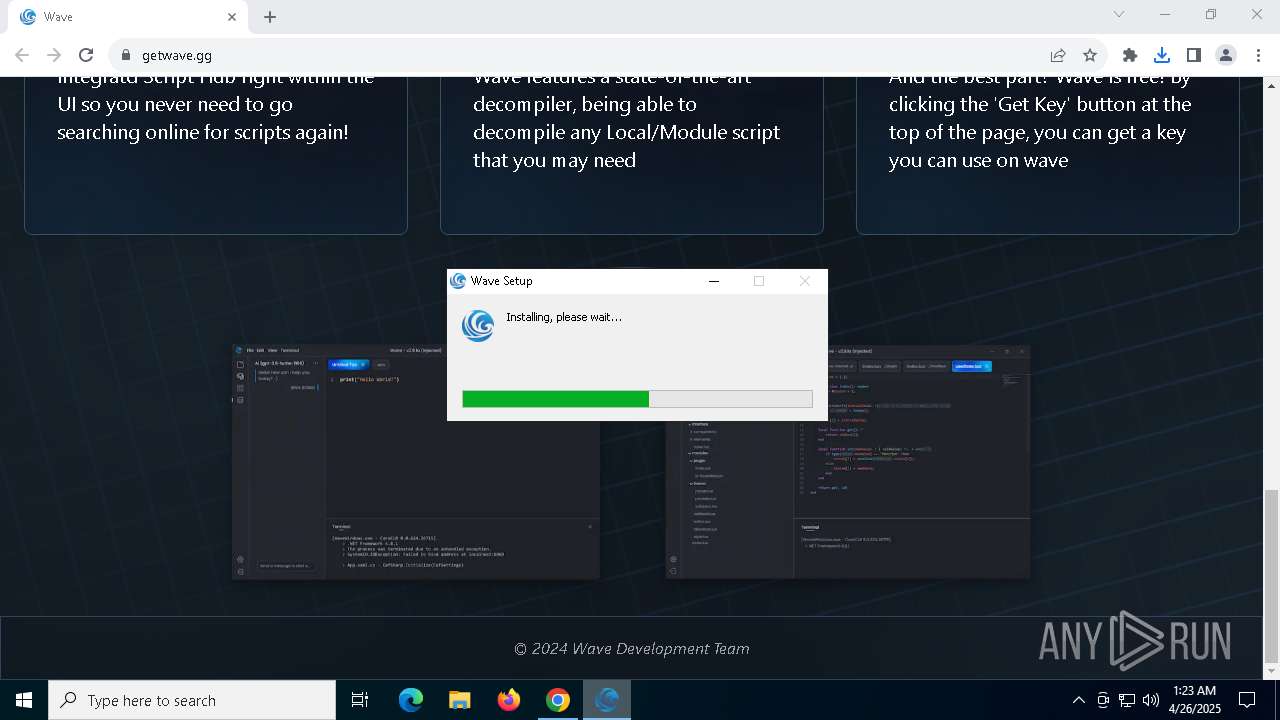The width and height of the screenshot is (1280, 720).
Task: Show hidden system tray icons
Action: [x=1078, y=700]
